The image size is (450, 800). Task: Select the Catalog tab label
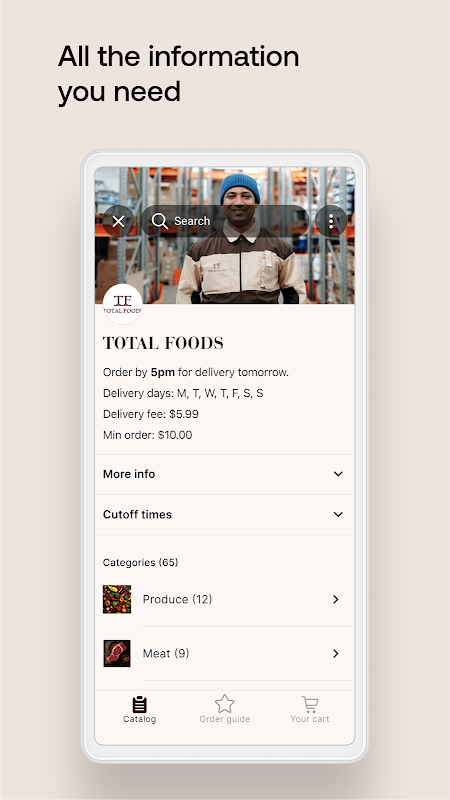[139, 719]
